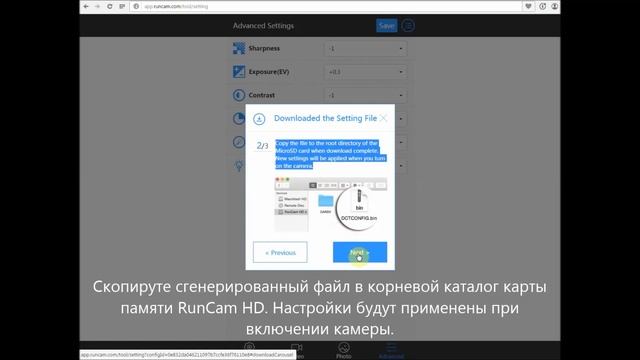
Task: Click the Next button in the dialog
Action: click(x=360, y=252)
